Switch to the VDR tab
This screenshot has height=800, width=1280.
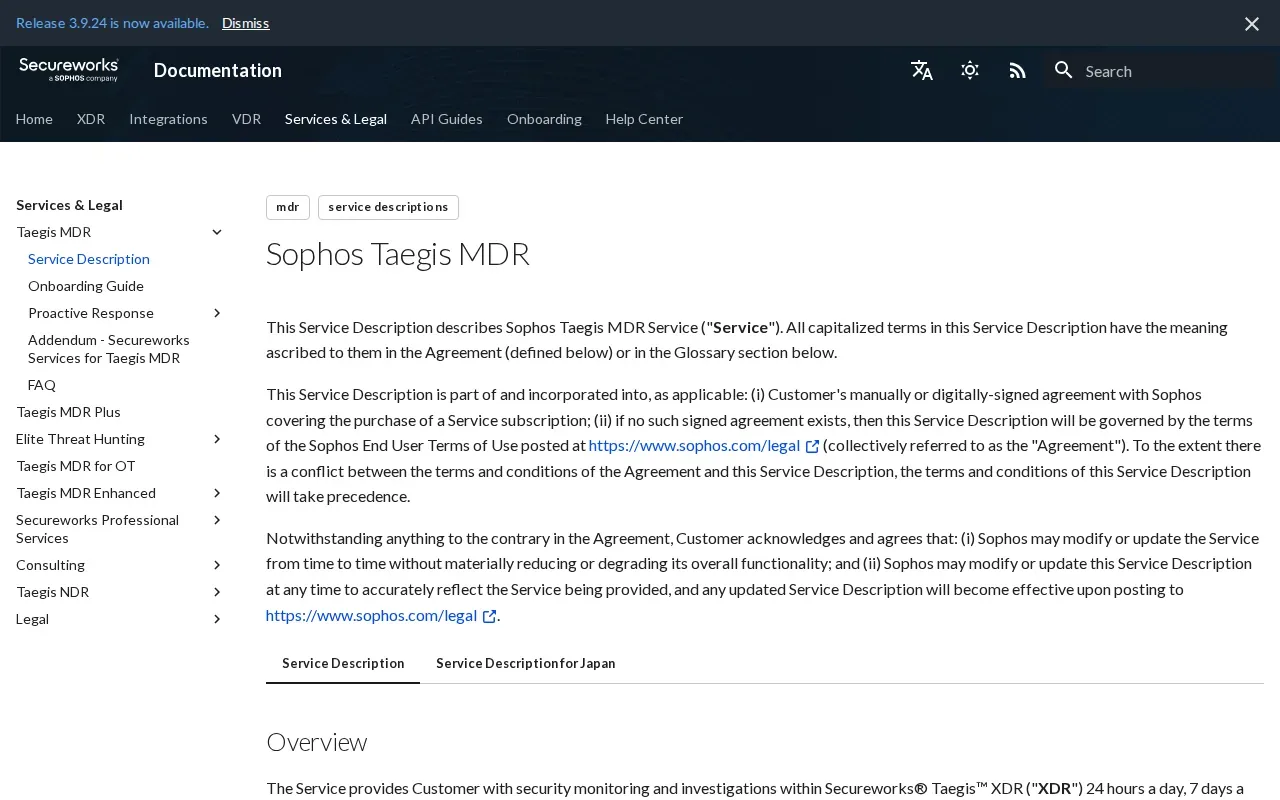point(246,119)
